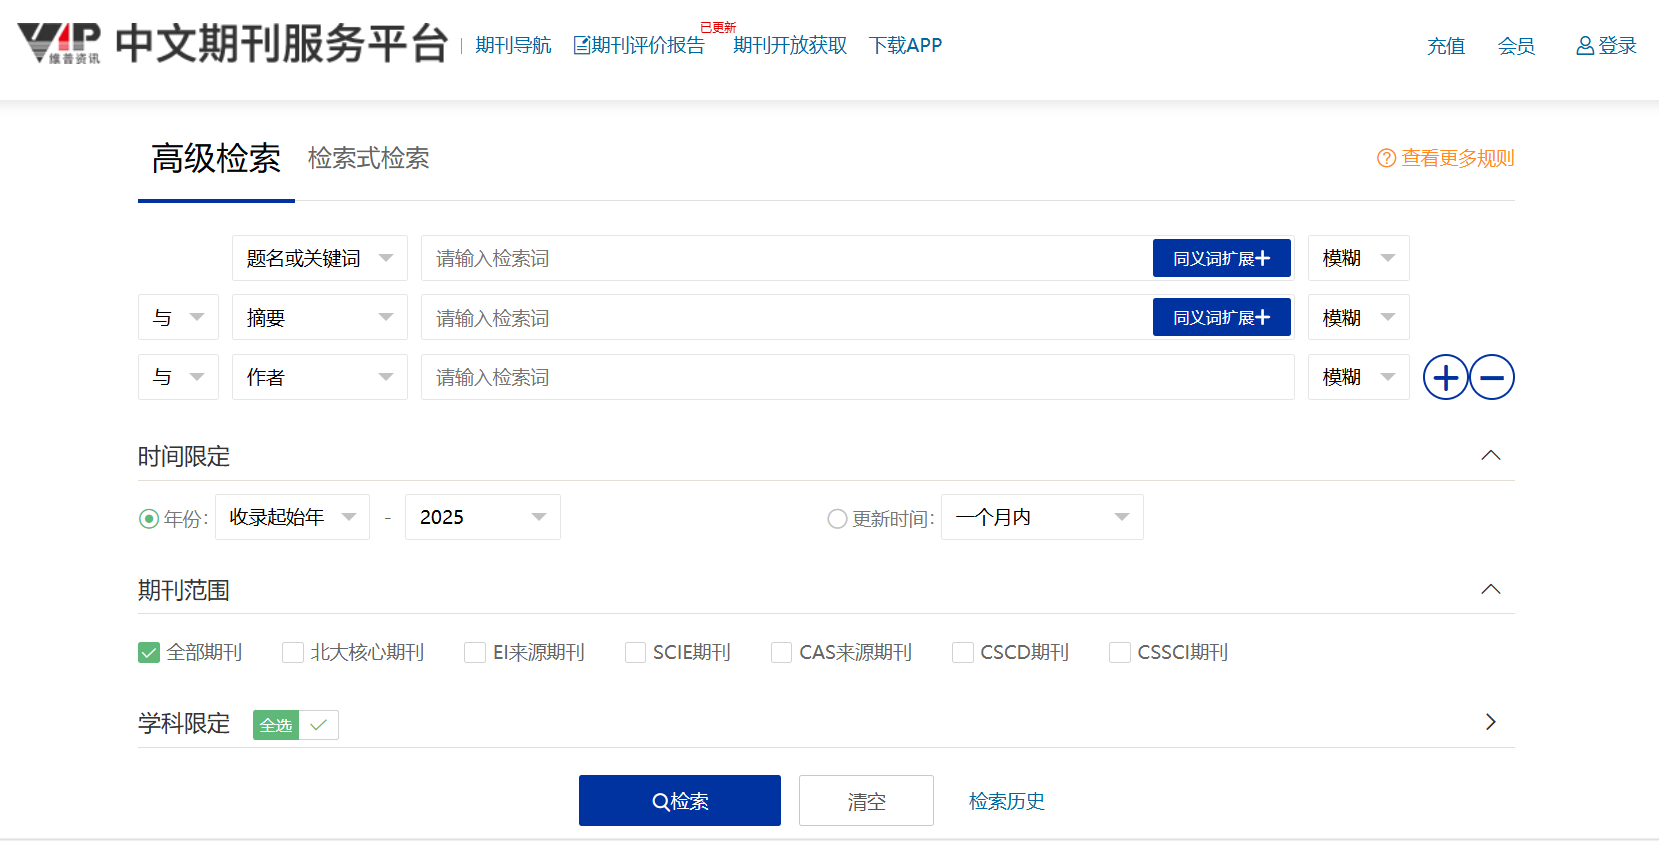
Task: Enable the 北大核心期刊 checkbox
Action: pos(293,653)
